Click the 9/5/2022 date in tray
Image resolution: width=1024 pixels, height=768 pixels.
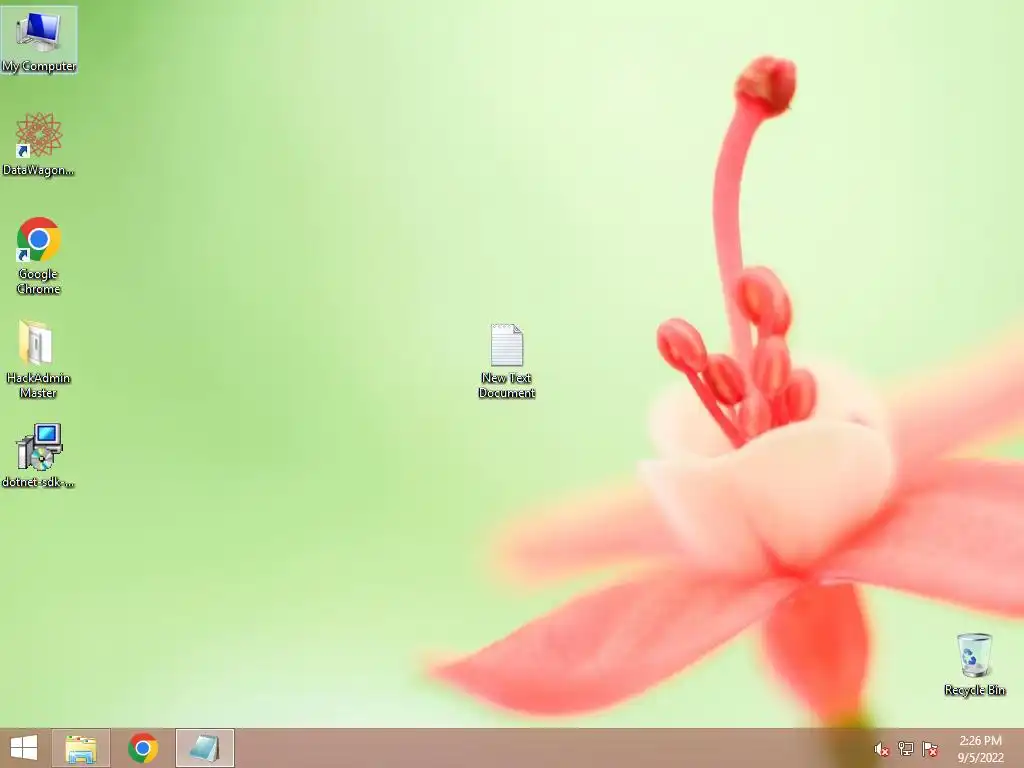980,758
